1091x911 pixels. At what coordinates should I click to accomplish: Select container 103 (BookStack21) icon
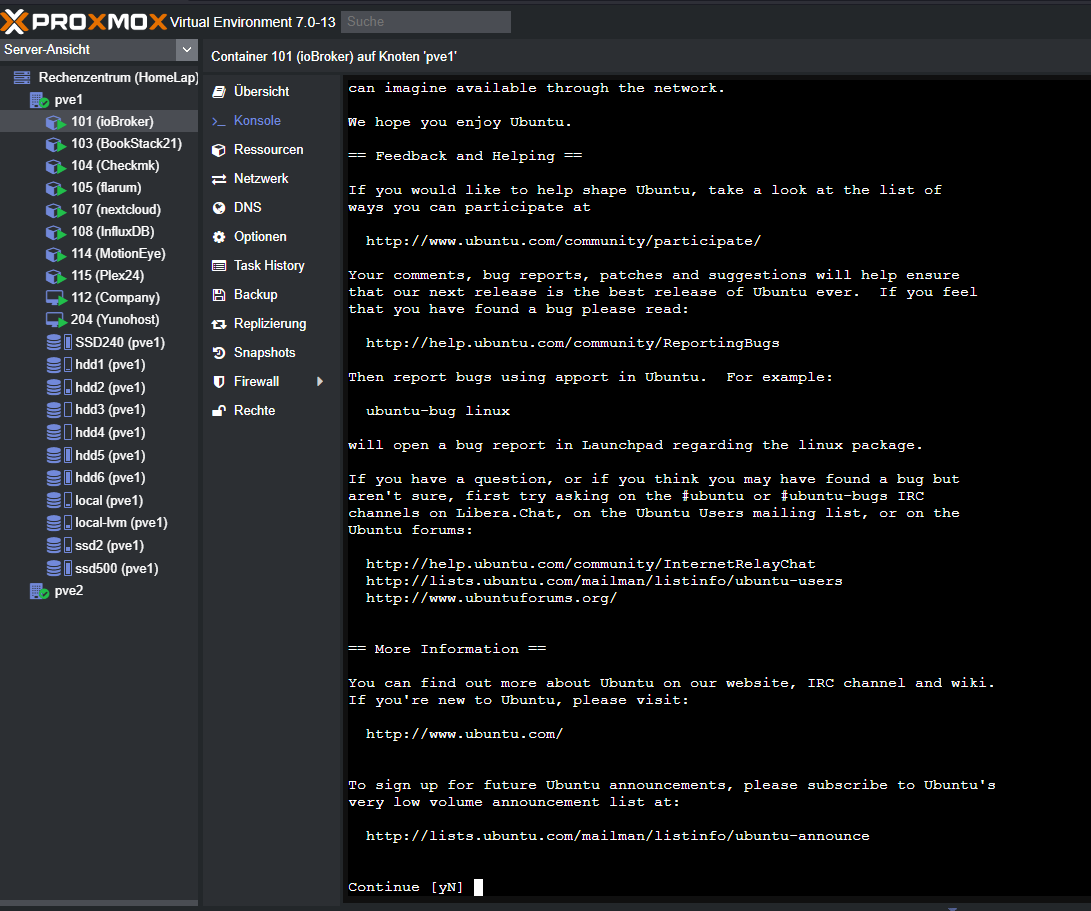click(56, 144)
